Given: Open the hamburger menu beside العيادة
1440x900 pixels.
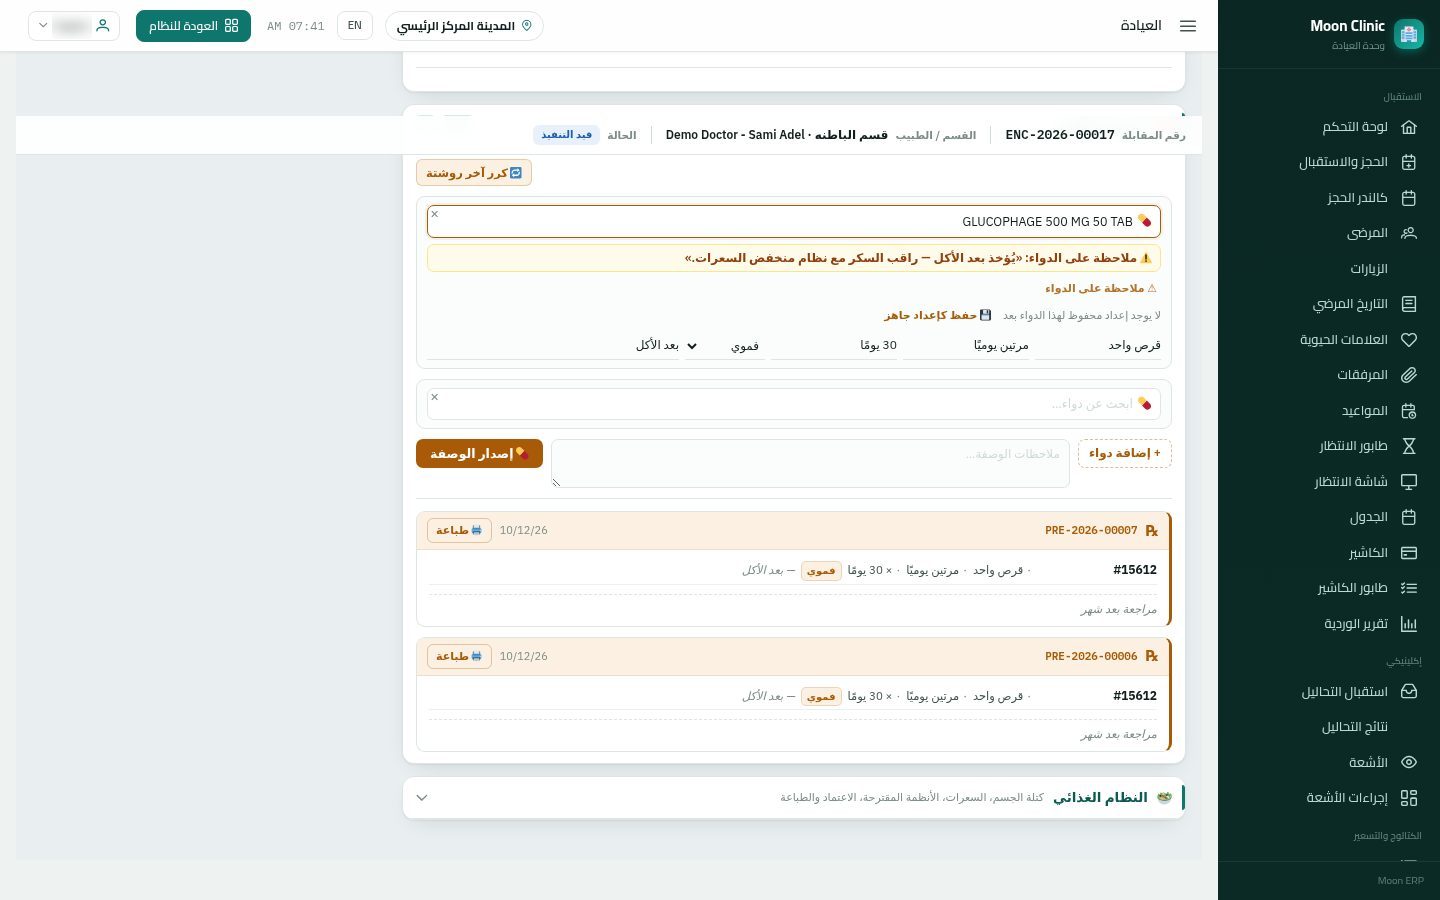Looking at the screenshot, I should click(x=1188, y=26).
